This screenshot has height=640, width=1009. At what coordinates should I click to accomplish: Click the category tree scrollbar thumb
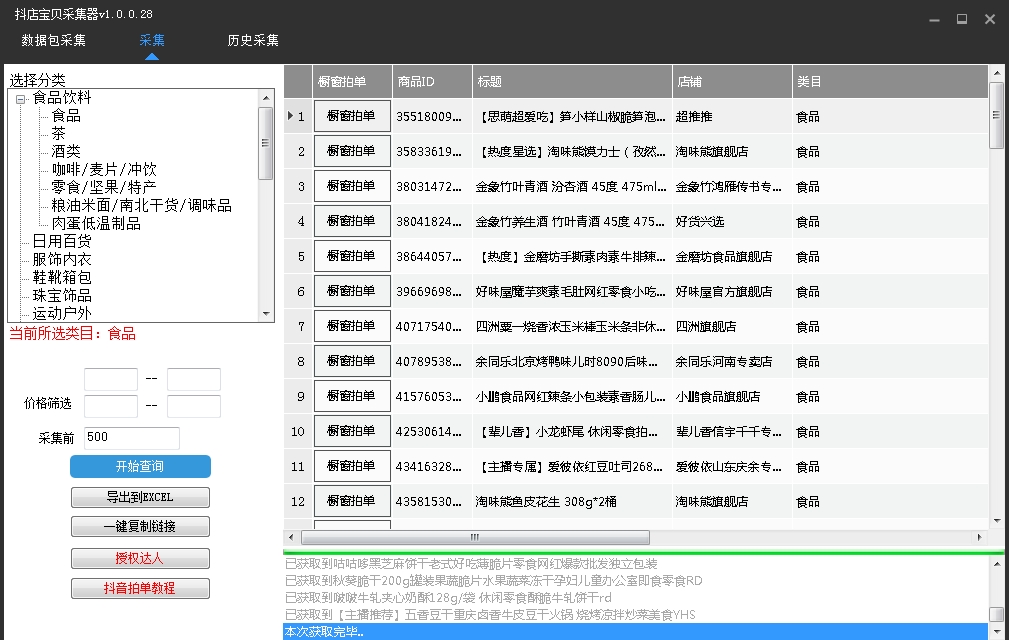tap(266, 143)
